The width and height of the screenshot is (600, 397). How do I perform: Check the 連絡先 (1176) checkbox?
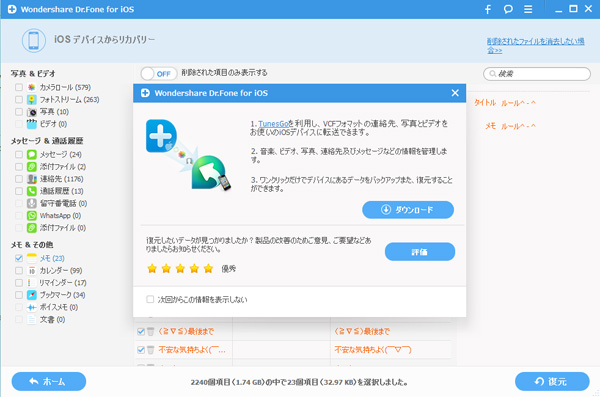[x=19, y=179]
